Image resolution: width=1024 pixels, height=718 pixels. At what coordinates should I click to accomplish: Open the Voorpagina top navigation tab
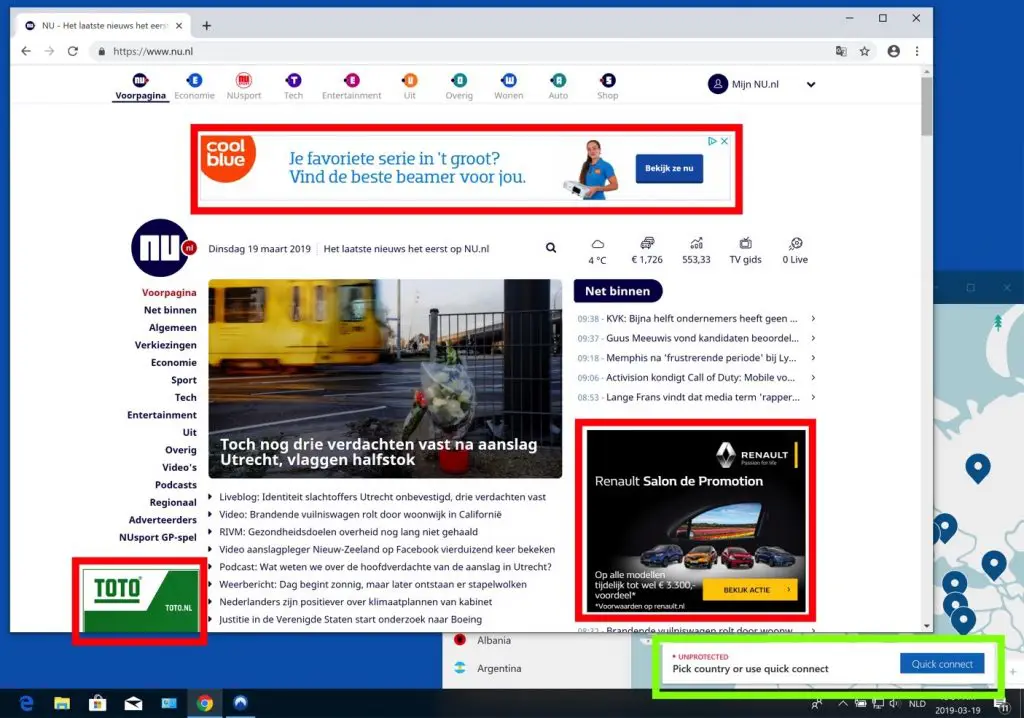click(140, 87)
